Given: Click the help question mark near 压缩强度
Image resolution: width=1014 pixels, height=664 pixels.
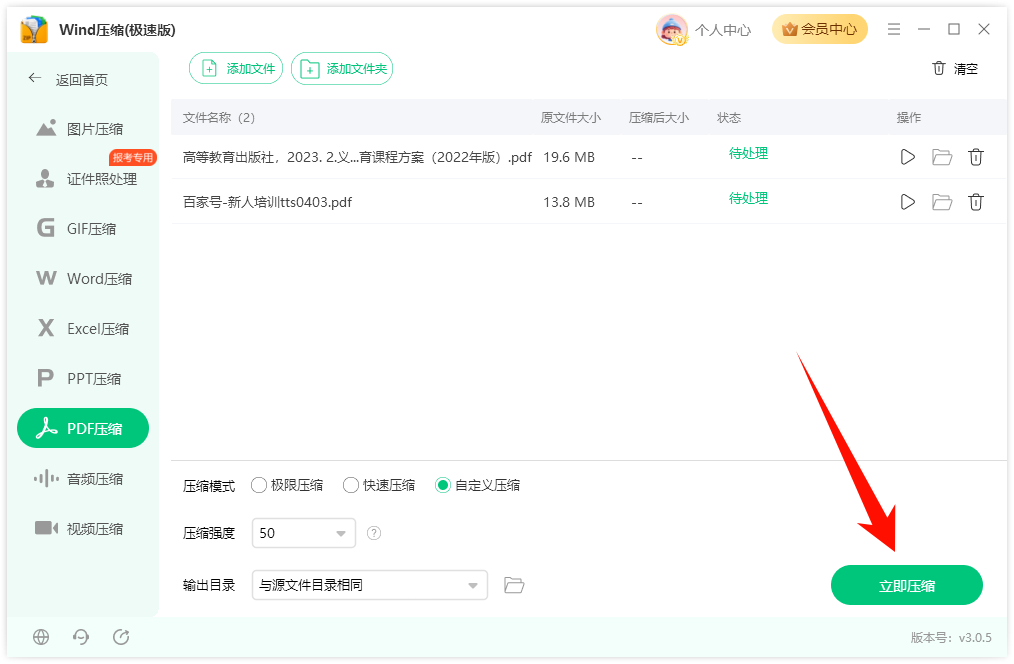Looking at the screenshot, I should tap(374, 533).
